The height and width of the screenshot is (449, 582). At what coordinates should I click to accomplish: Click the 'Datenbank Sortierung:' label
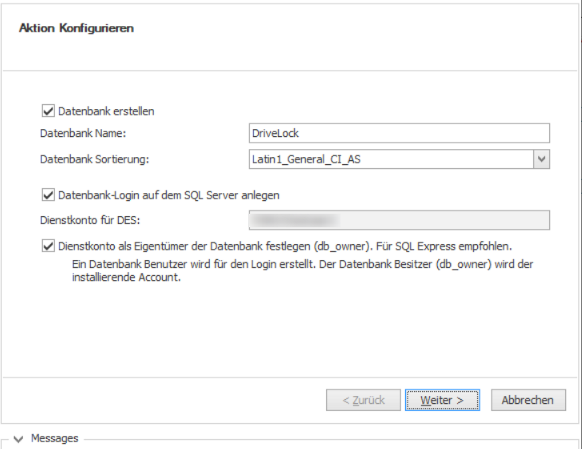point(95,159)
